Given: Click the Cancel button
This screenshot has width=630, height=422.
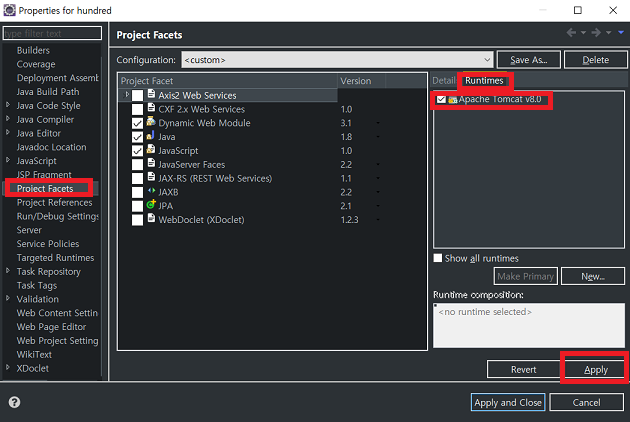Looking at the screenshot, I should pyautogui.click(x=587, y=402).
